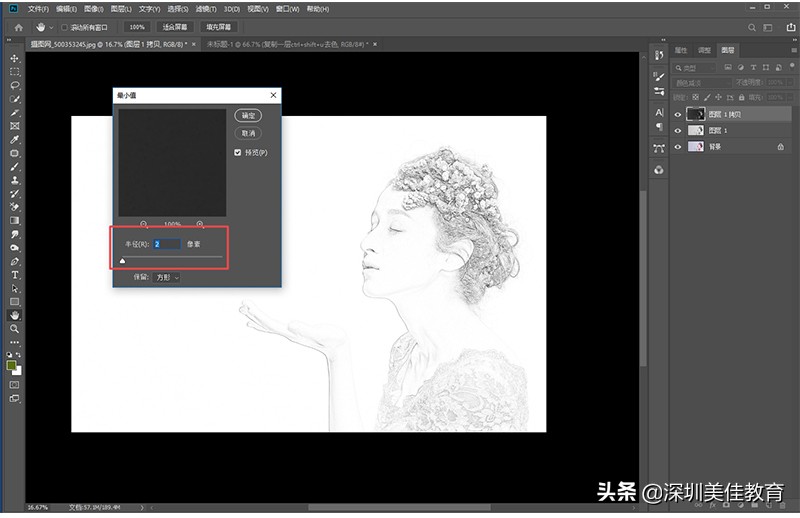Select the Smudge tool
The height and width of the screenshot is (518, 800).
point(14,234)
